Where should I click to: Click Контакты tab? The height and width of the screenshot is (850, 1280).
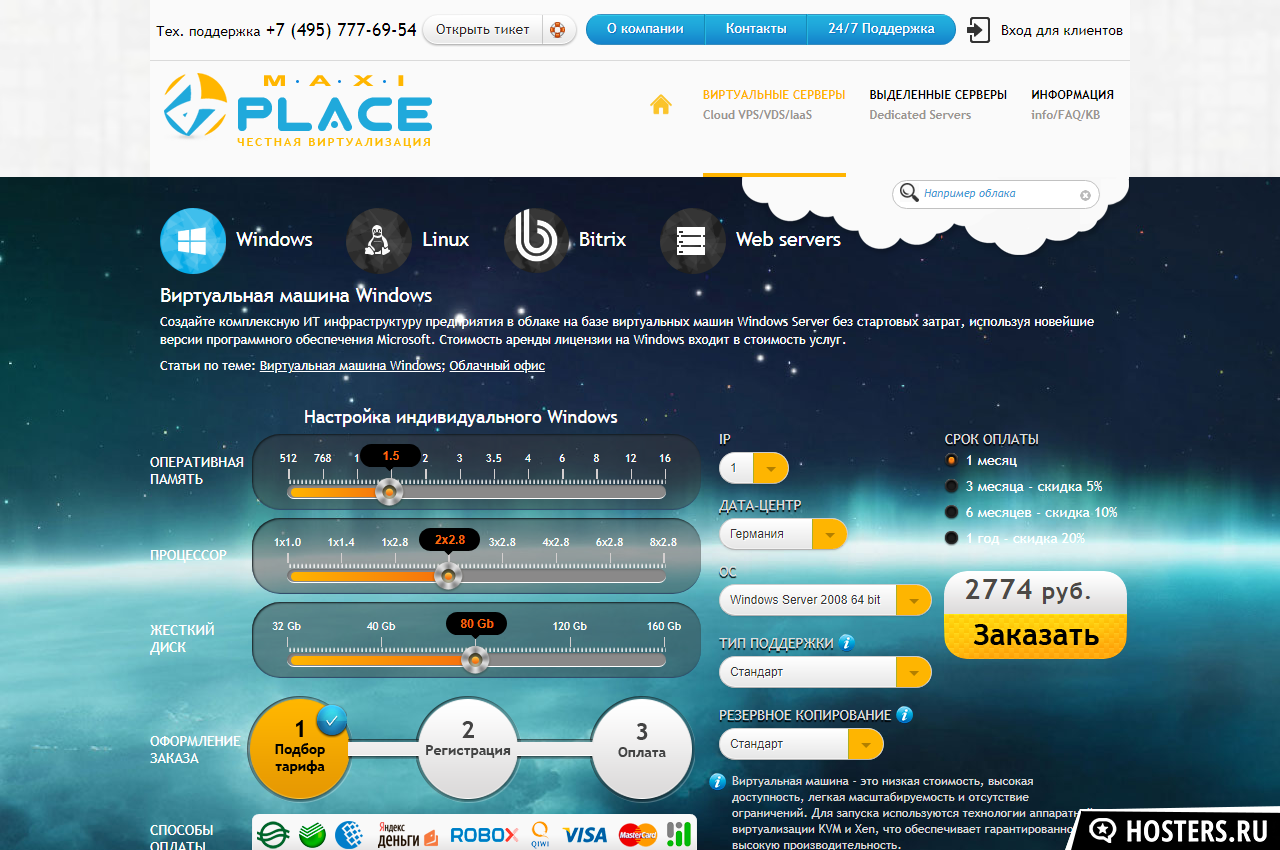coord(756,29)
